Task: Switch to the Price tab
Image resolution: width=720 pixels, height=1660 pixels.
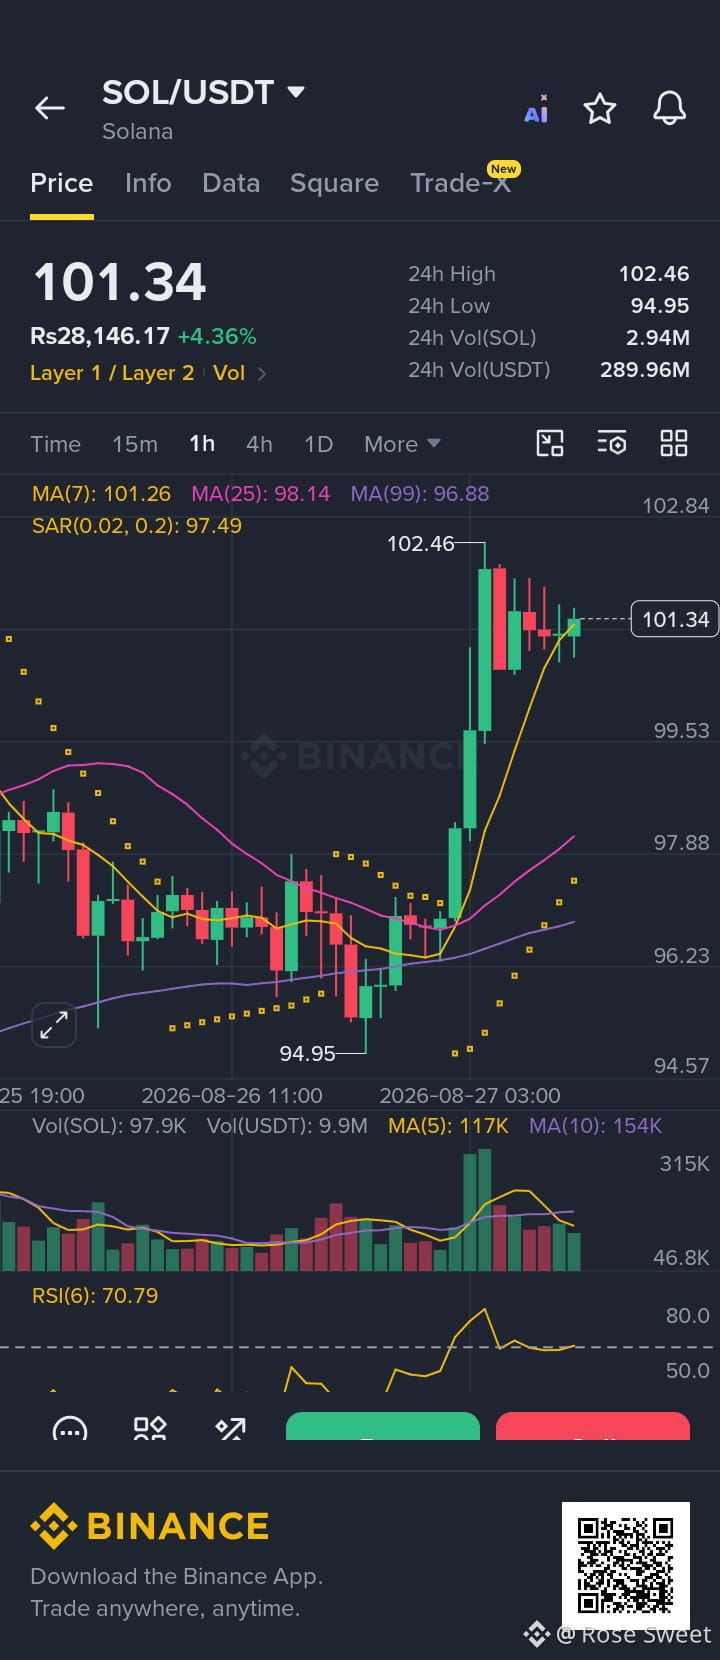Action: pyautogui.click(x=61, y=183)
